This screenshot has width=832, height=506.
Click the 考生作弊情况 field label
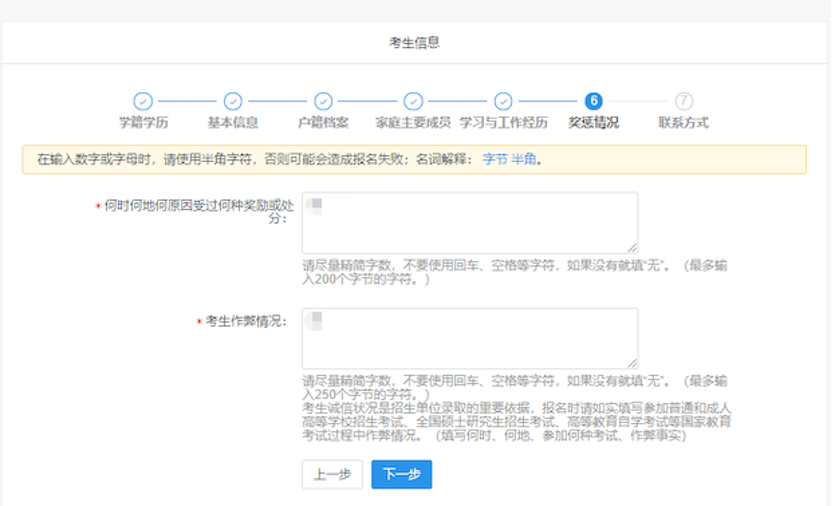(x=246, y=321)
